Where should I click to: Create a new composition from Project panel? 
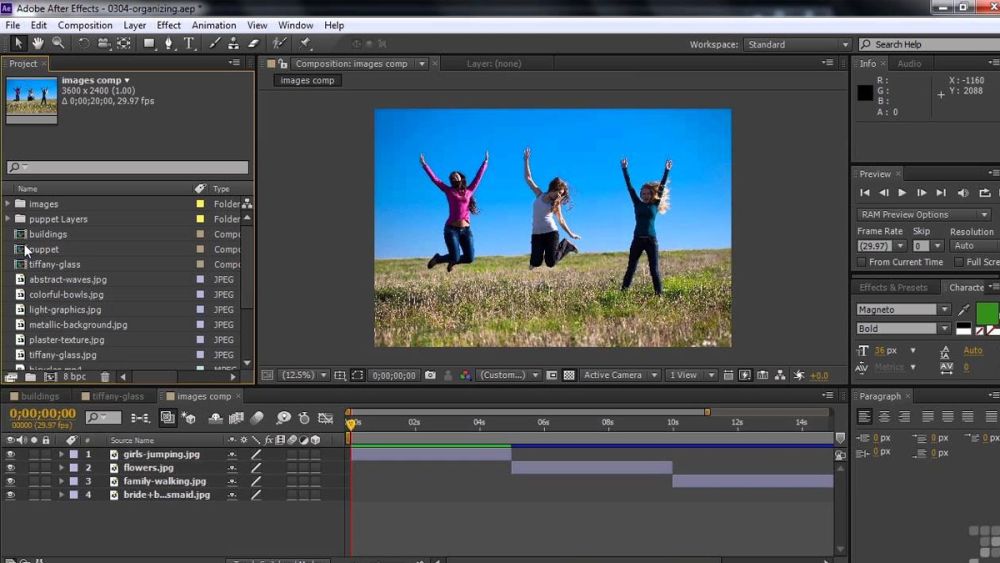click(50, 377)
